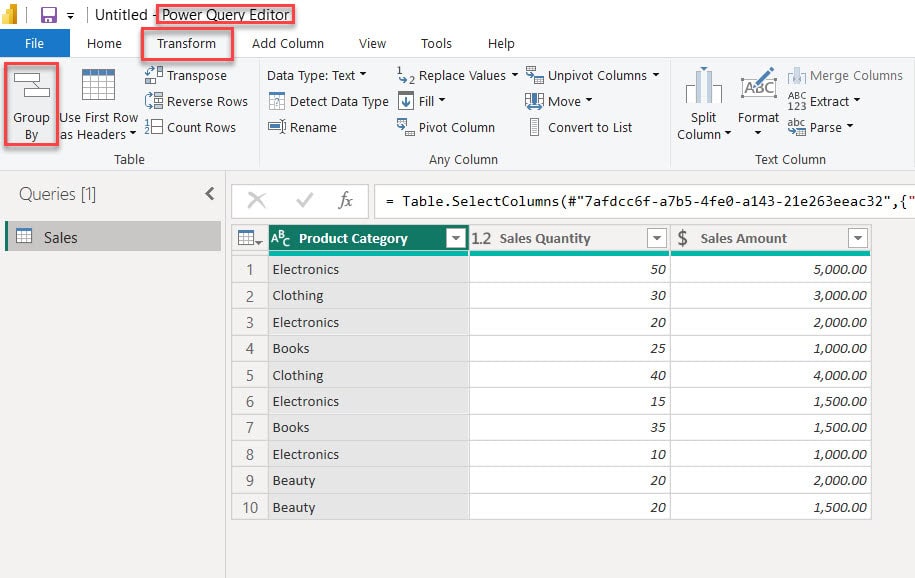
Task: Select row number 7
Action: [250, 427]
